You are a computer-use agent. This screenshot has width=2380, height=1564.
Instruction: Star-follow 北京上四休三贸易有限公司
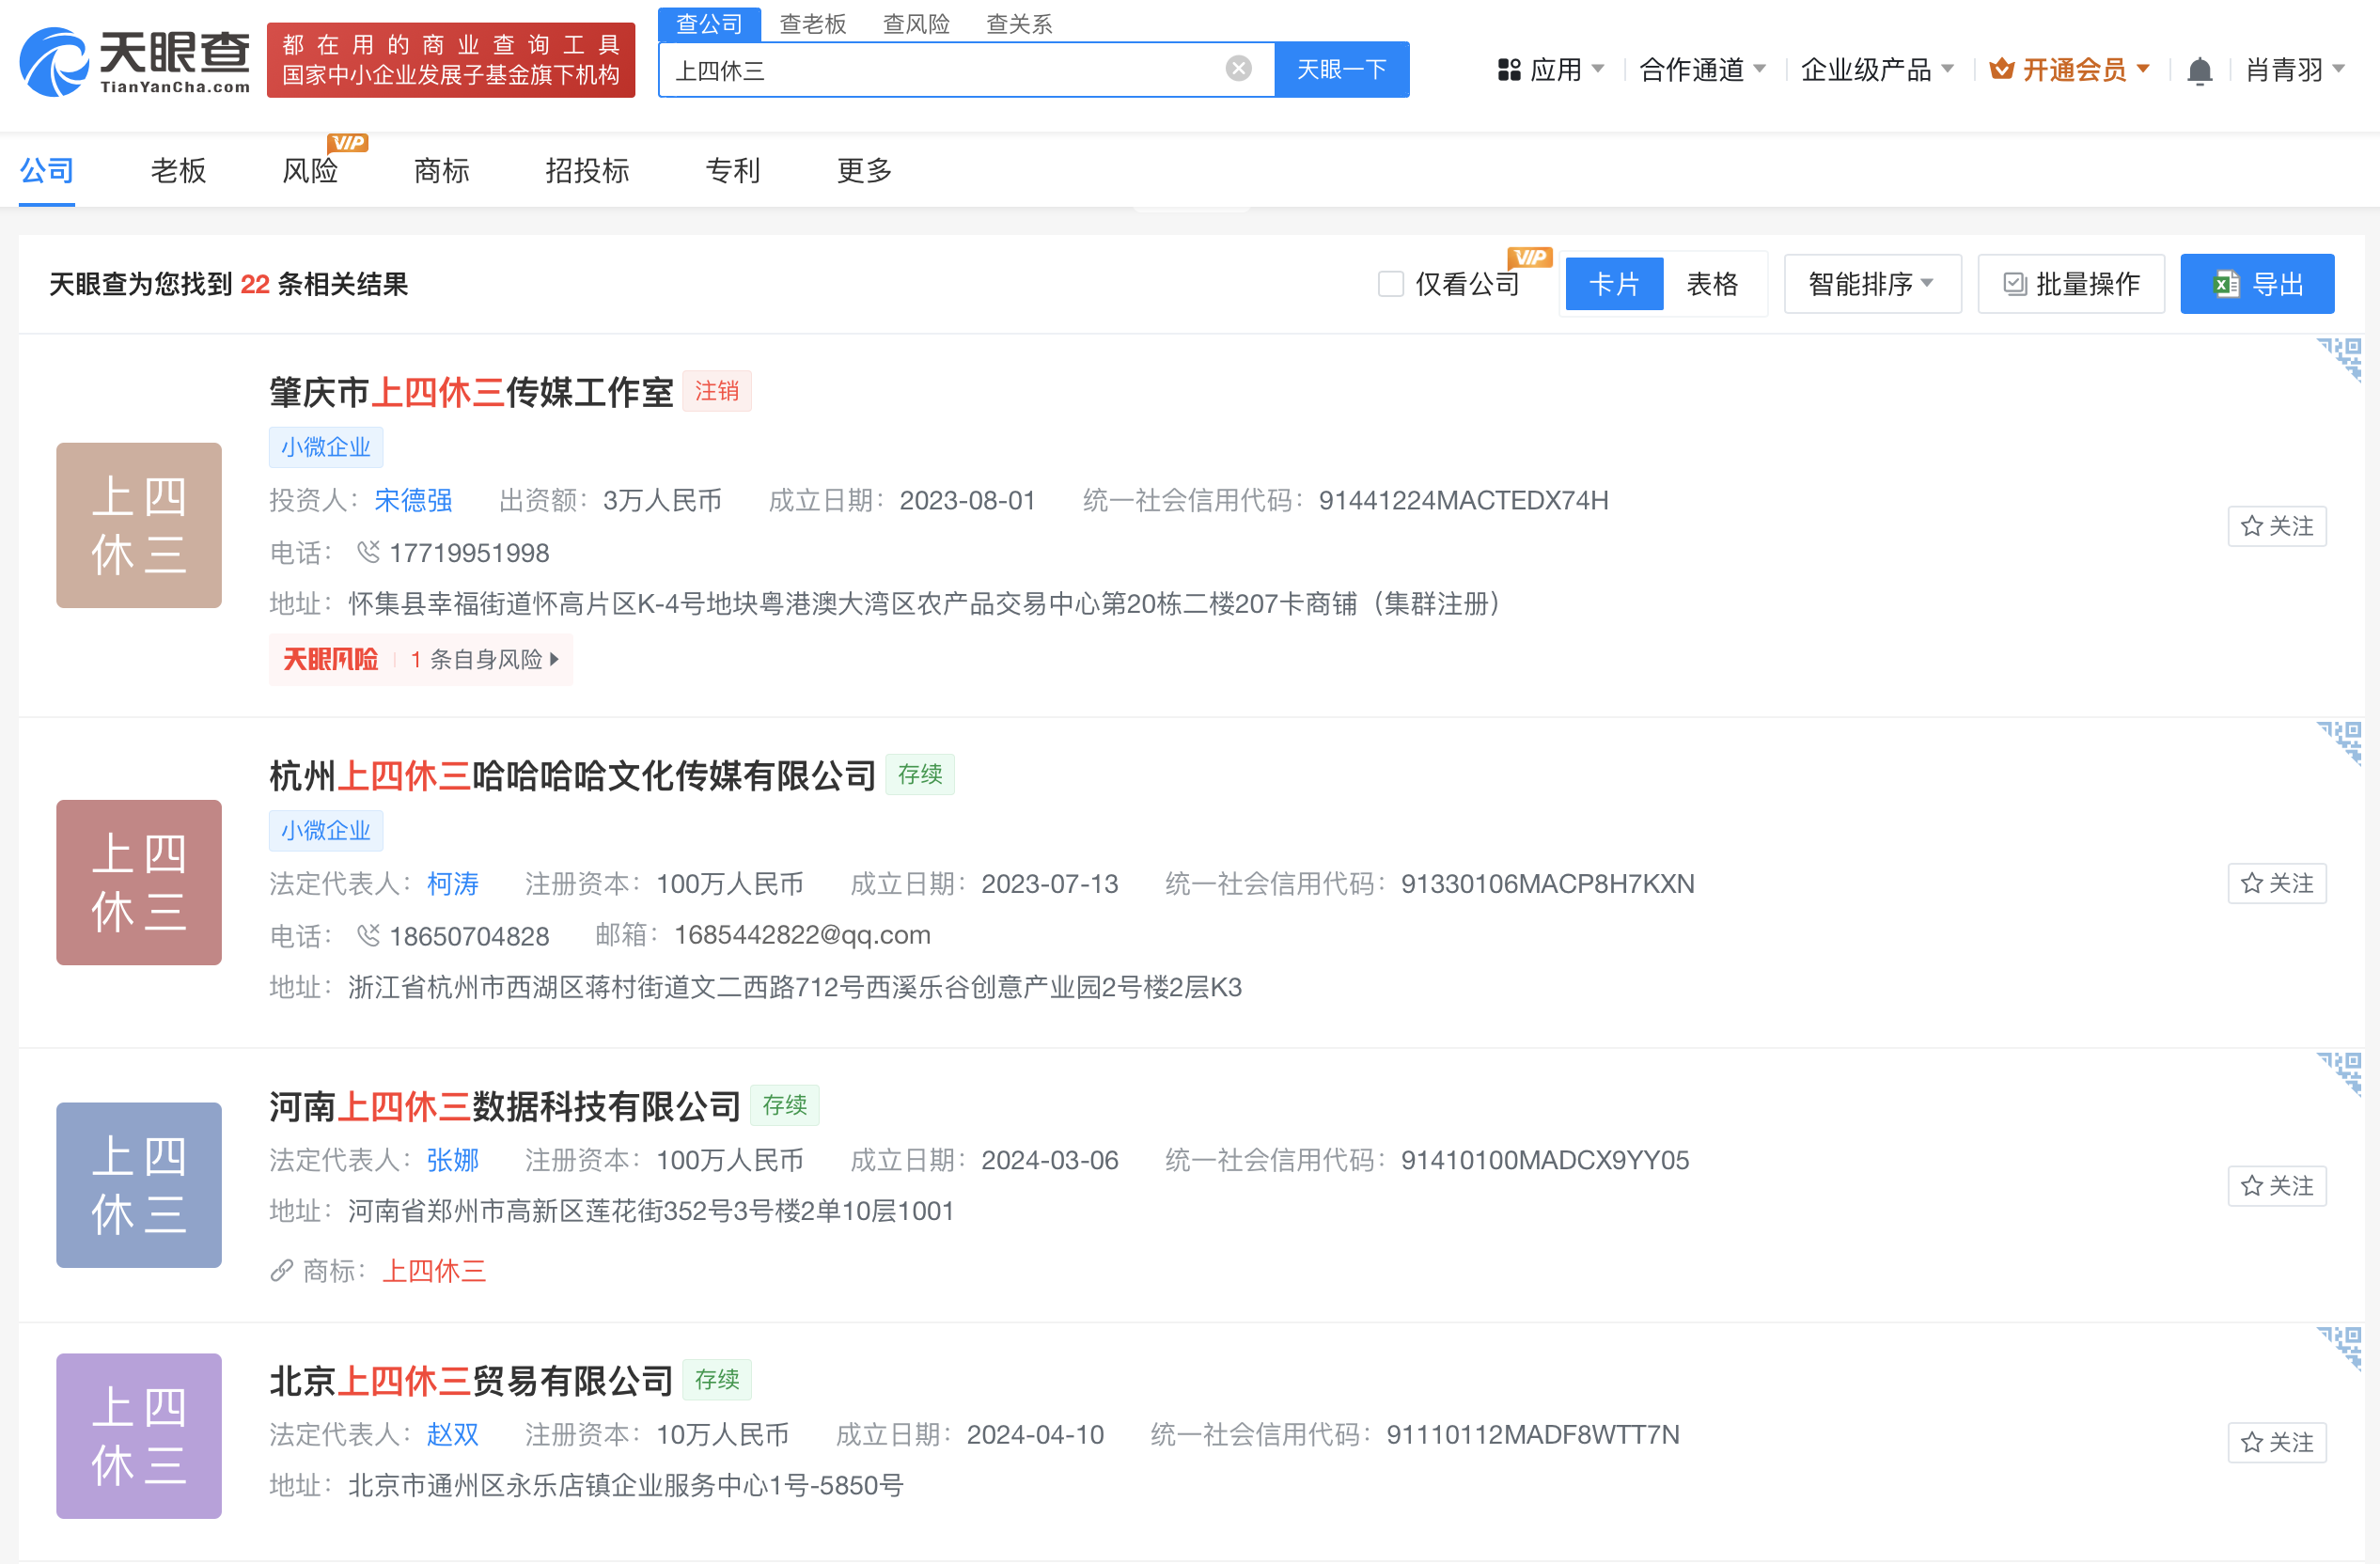click(x=2278, y=1442)
